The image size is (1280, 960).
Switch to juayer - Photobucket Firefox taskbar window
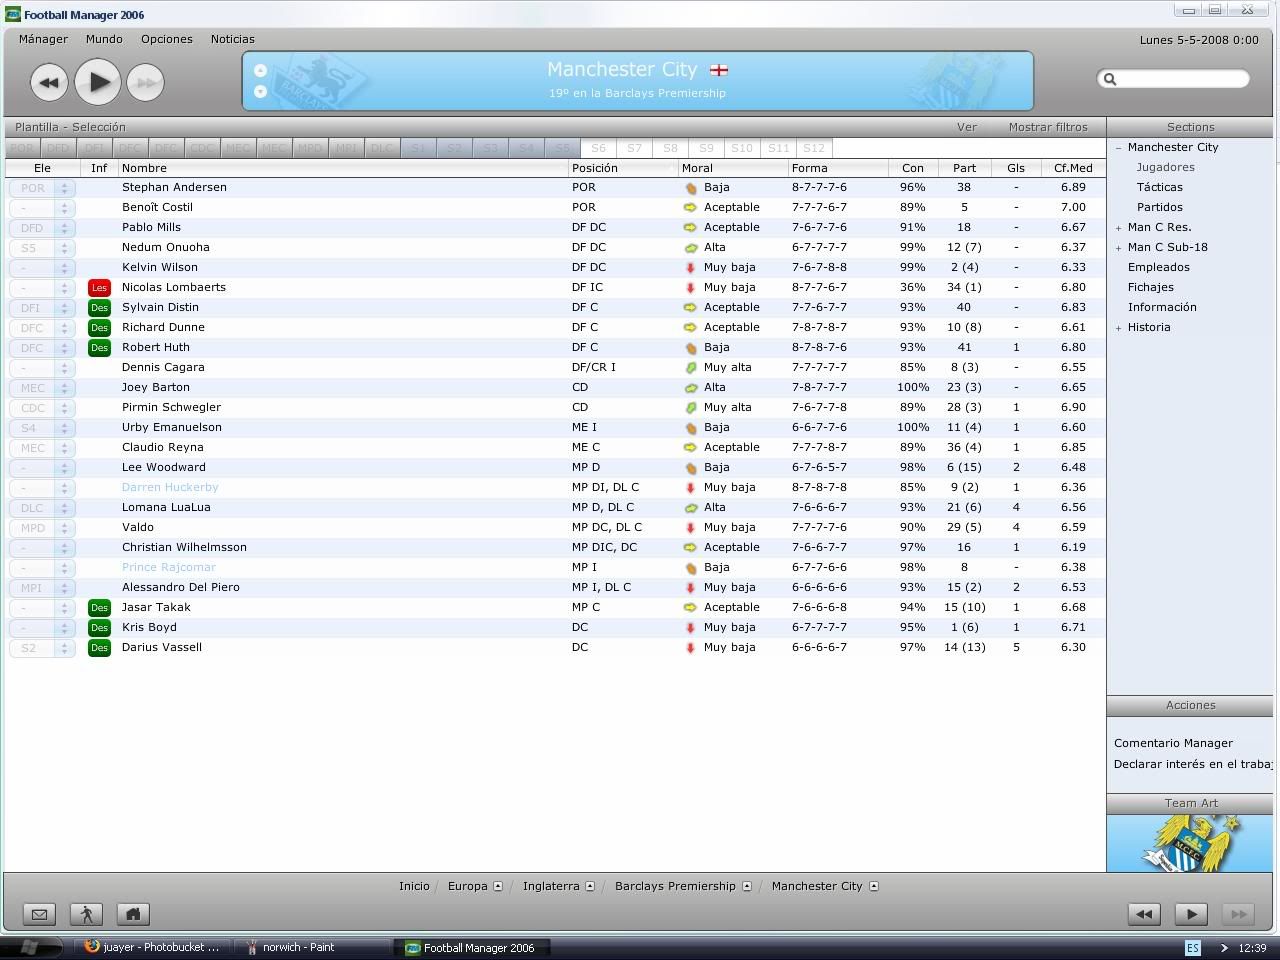pyautogui.click(x=152, y=947)
